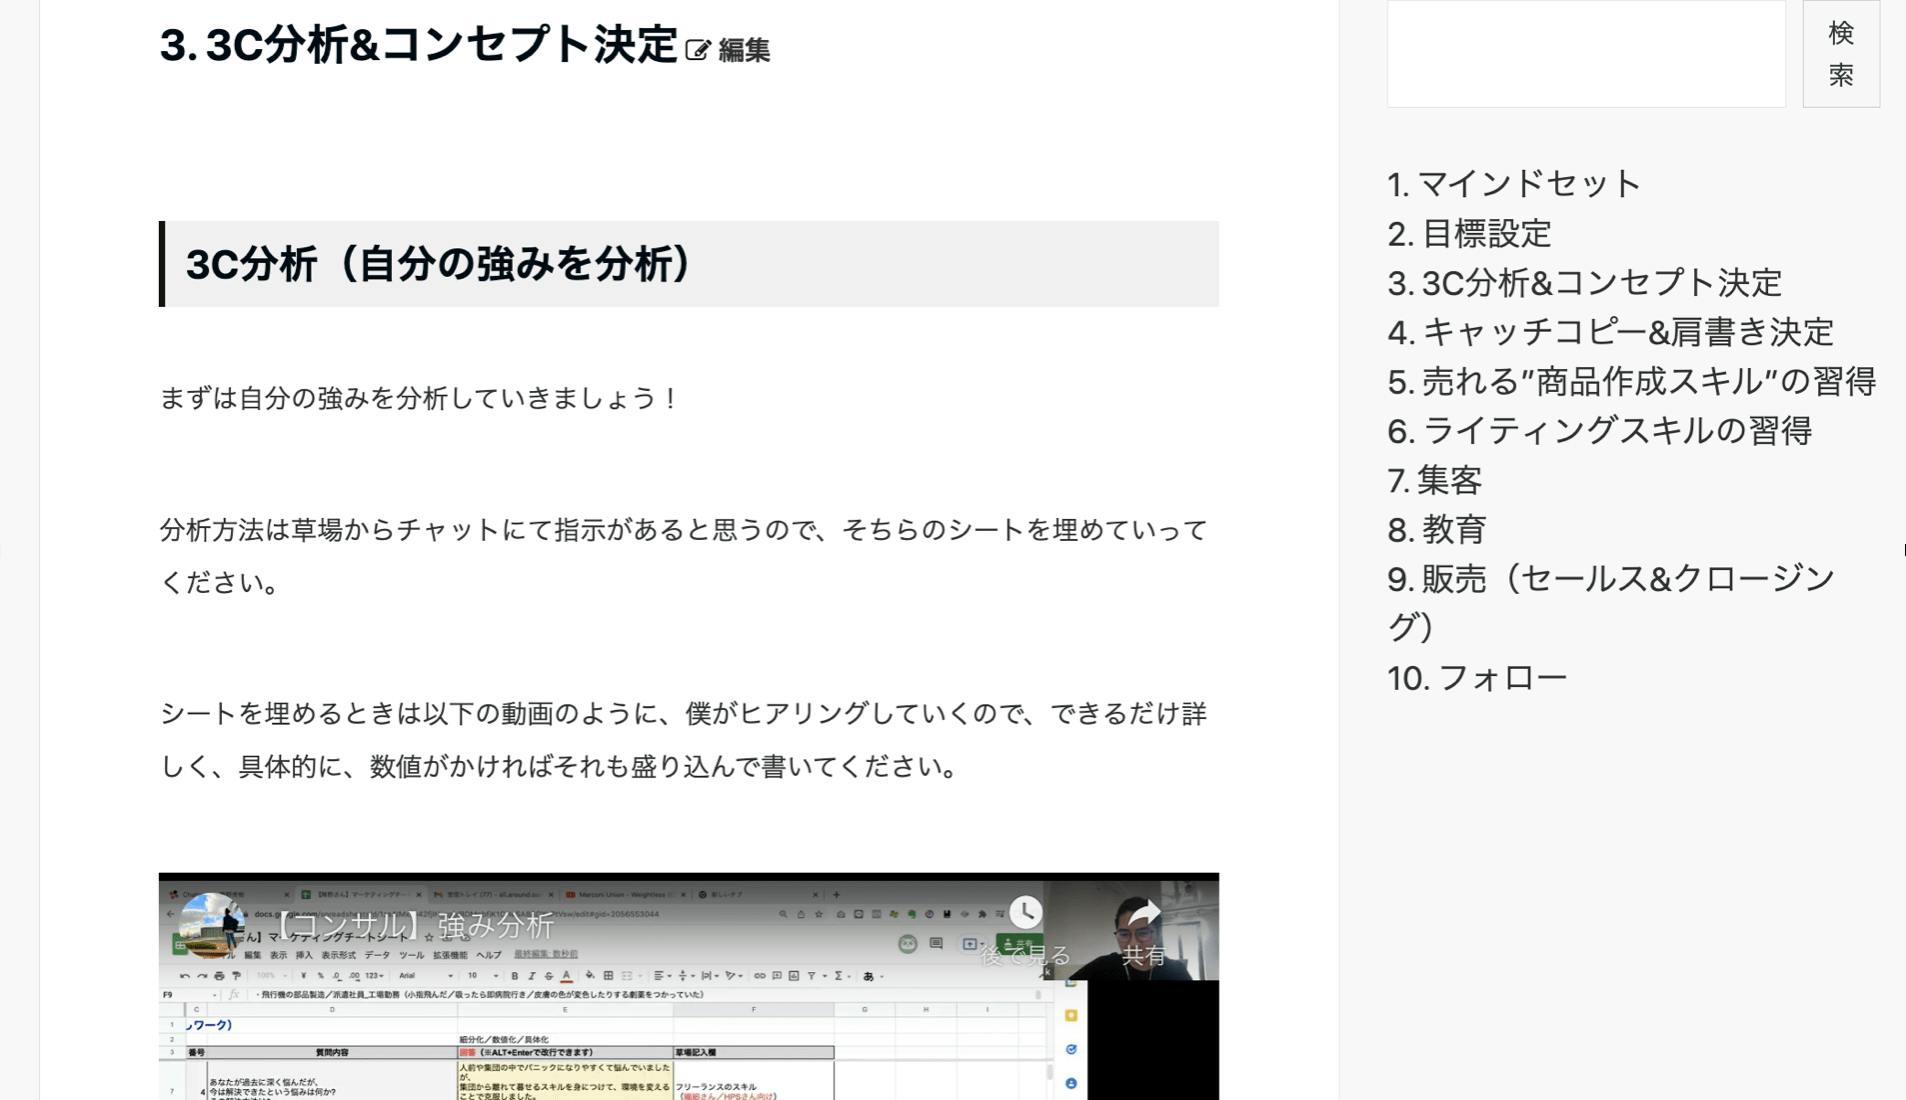Open the channel avatar on the video
The height and width of the screenshot is (1100, 1906).
(211, 925)
